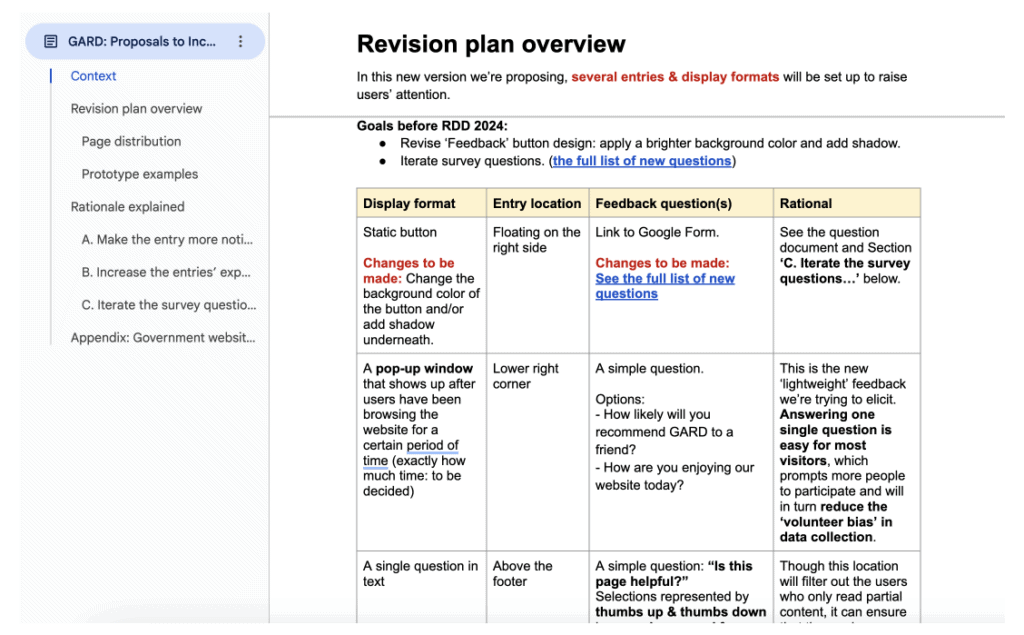The image size is (1024, 635).
Task: Click the underlined 'period of time' text
Action: (x=411, y=453)
